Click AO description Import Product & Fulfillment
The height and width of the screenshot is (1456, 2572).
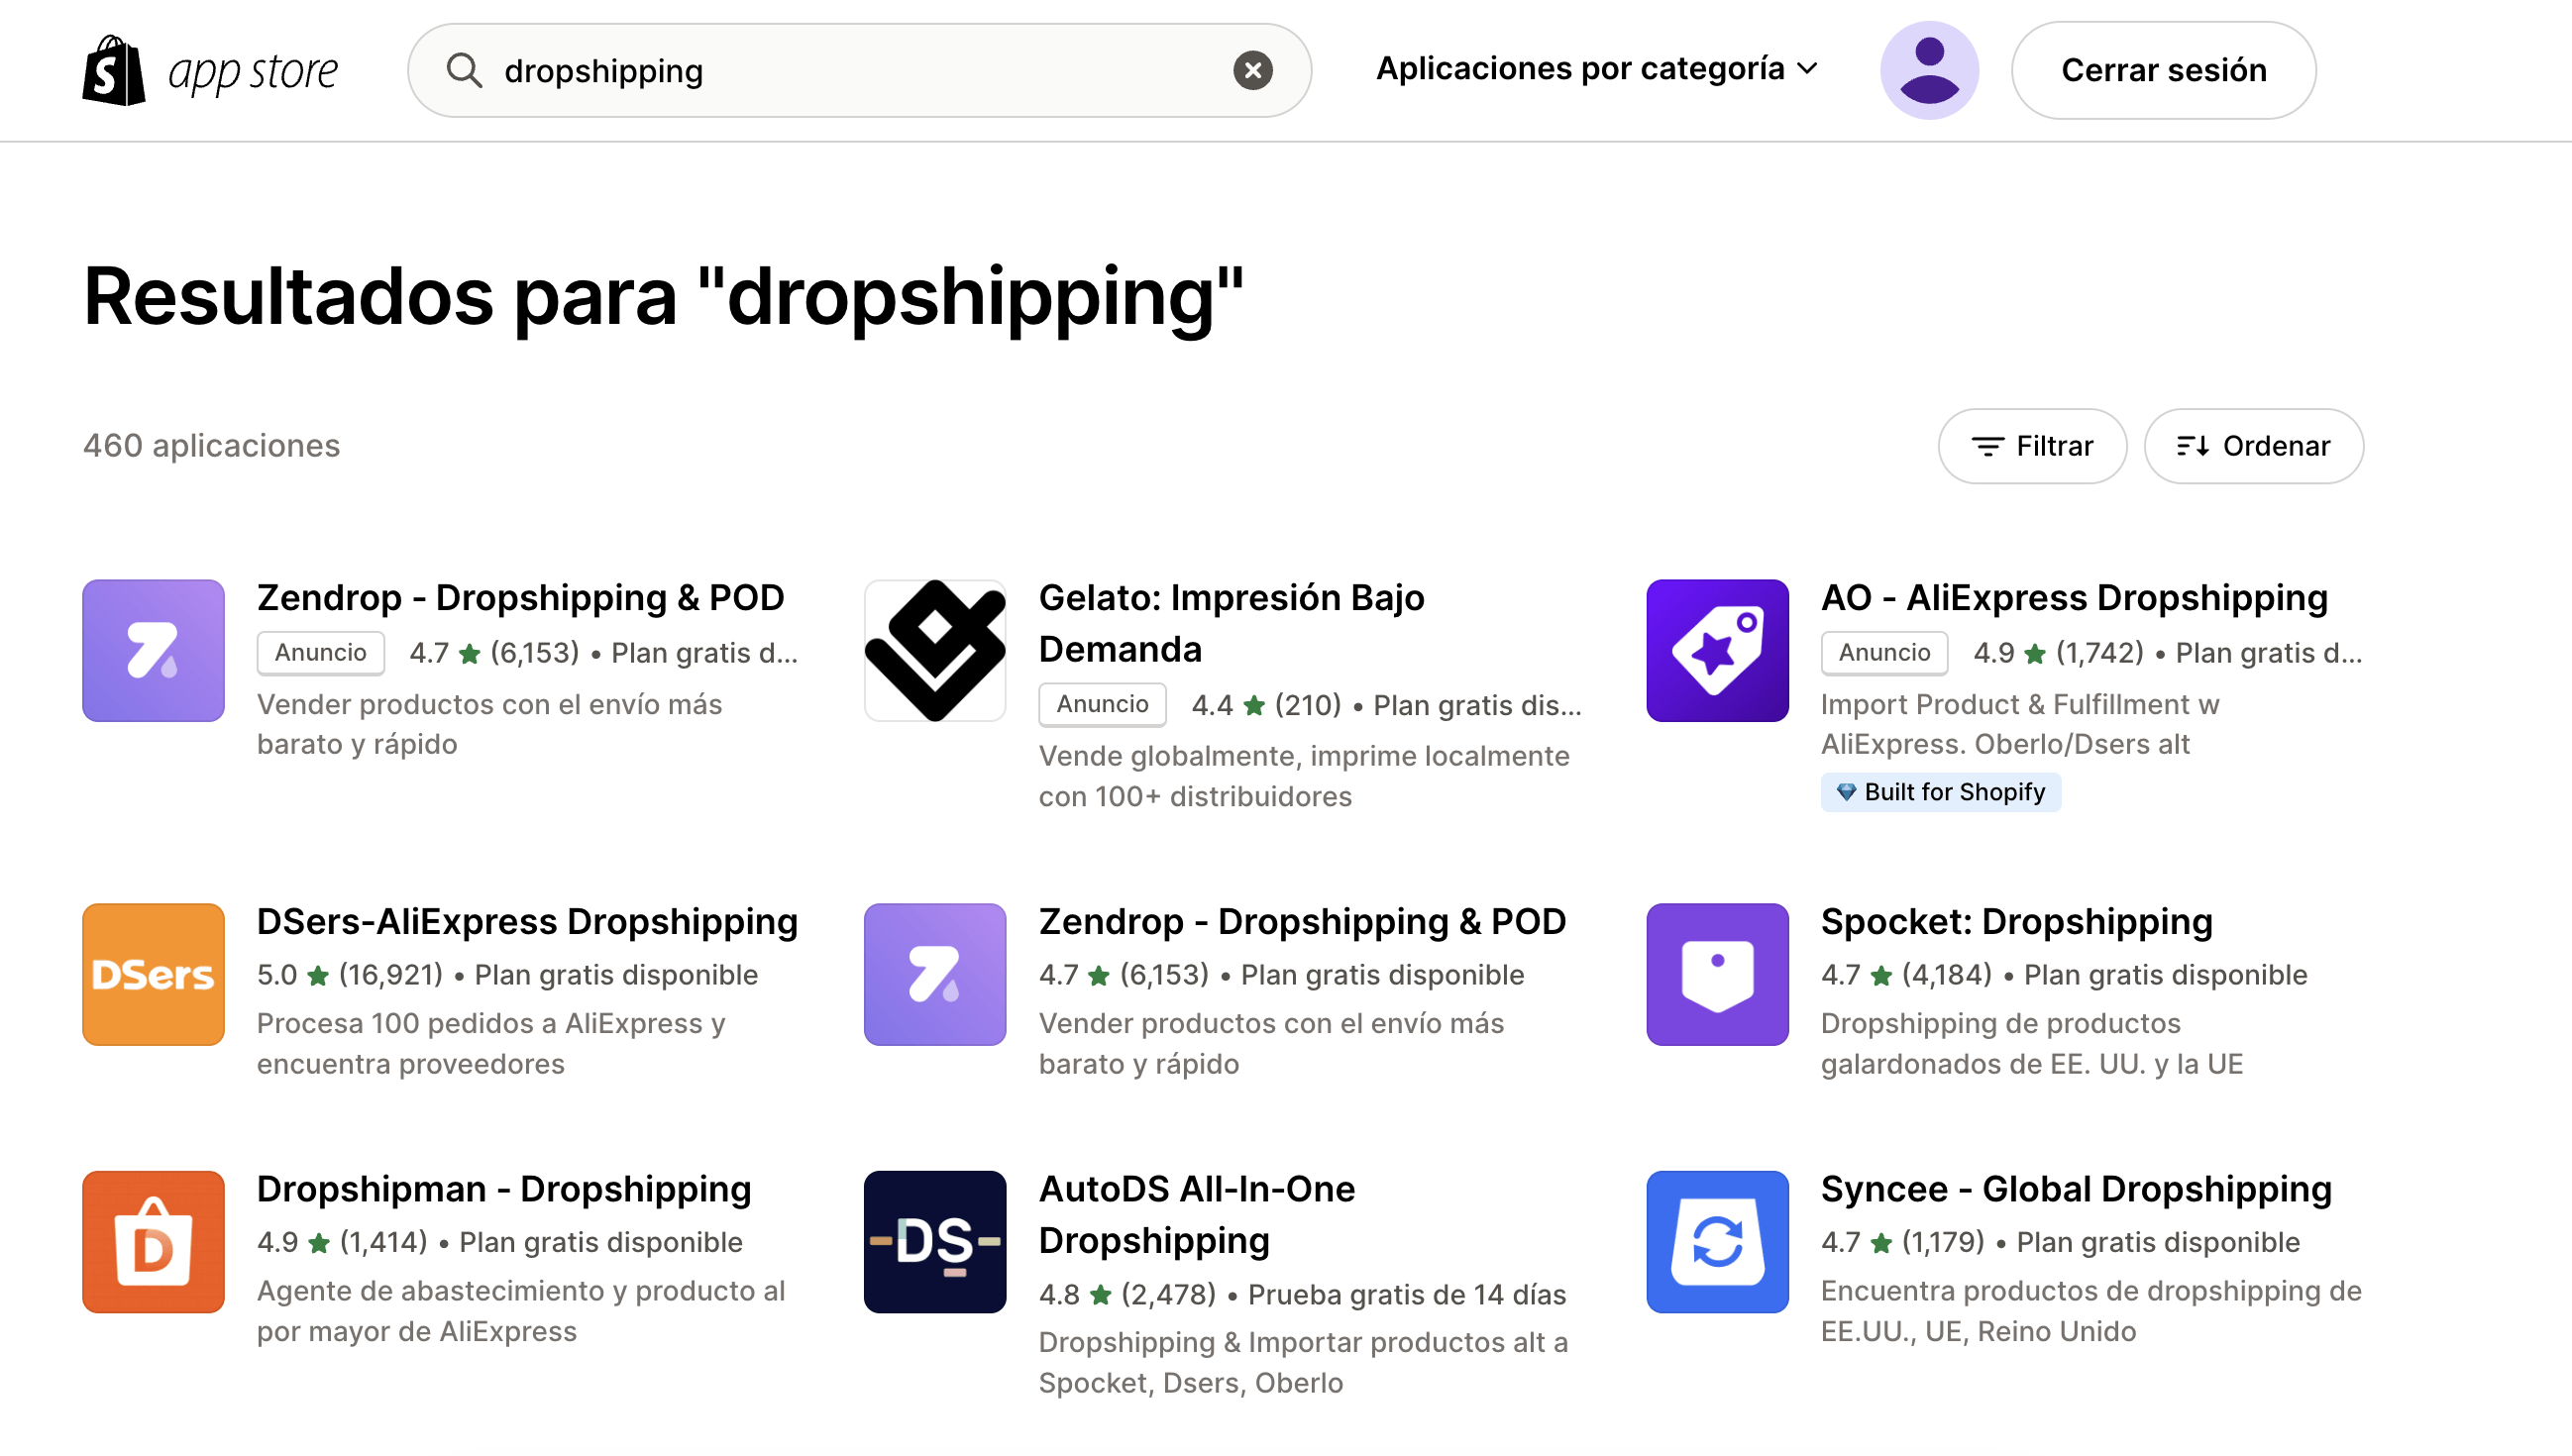point(2020,724)
